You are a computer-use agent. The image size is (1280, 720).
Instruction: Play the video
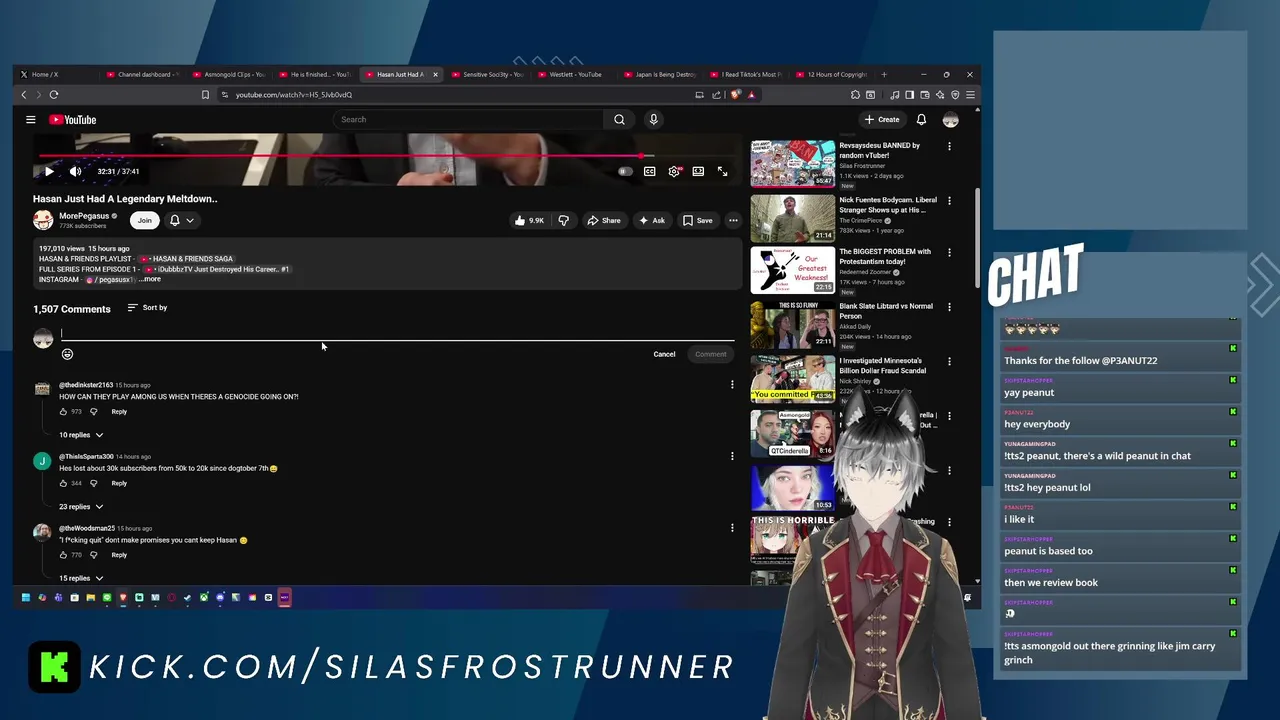coord(49,172)
